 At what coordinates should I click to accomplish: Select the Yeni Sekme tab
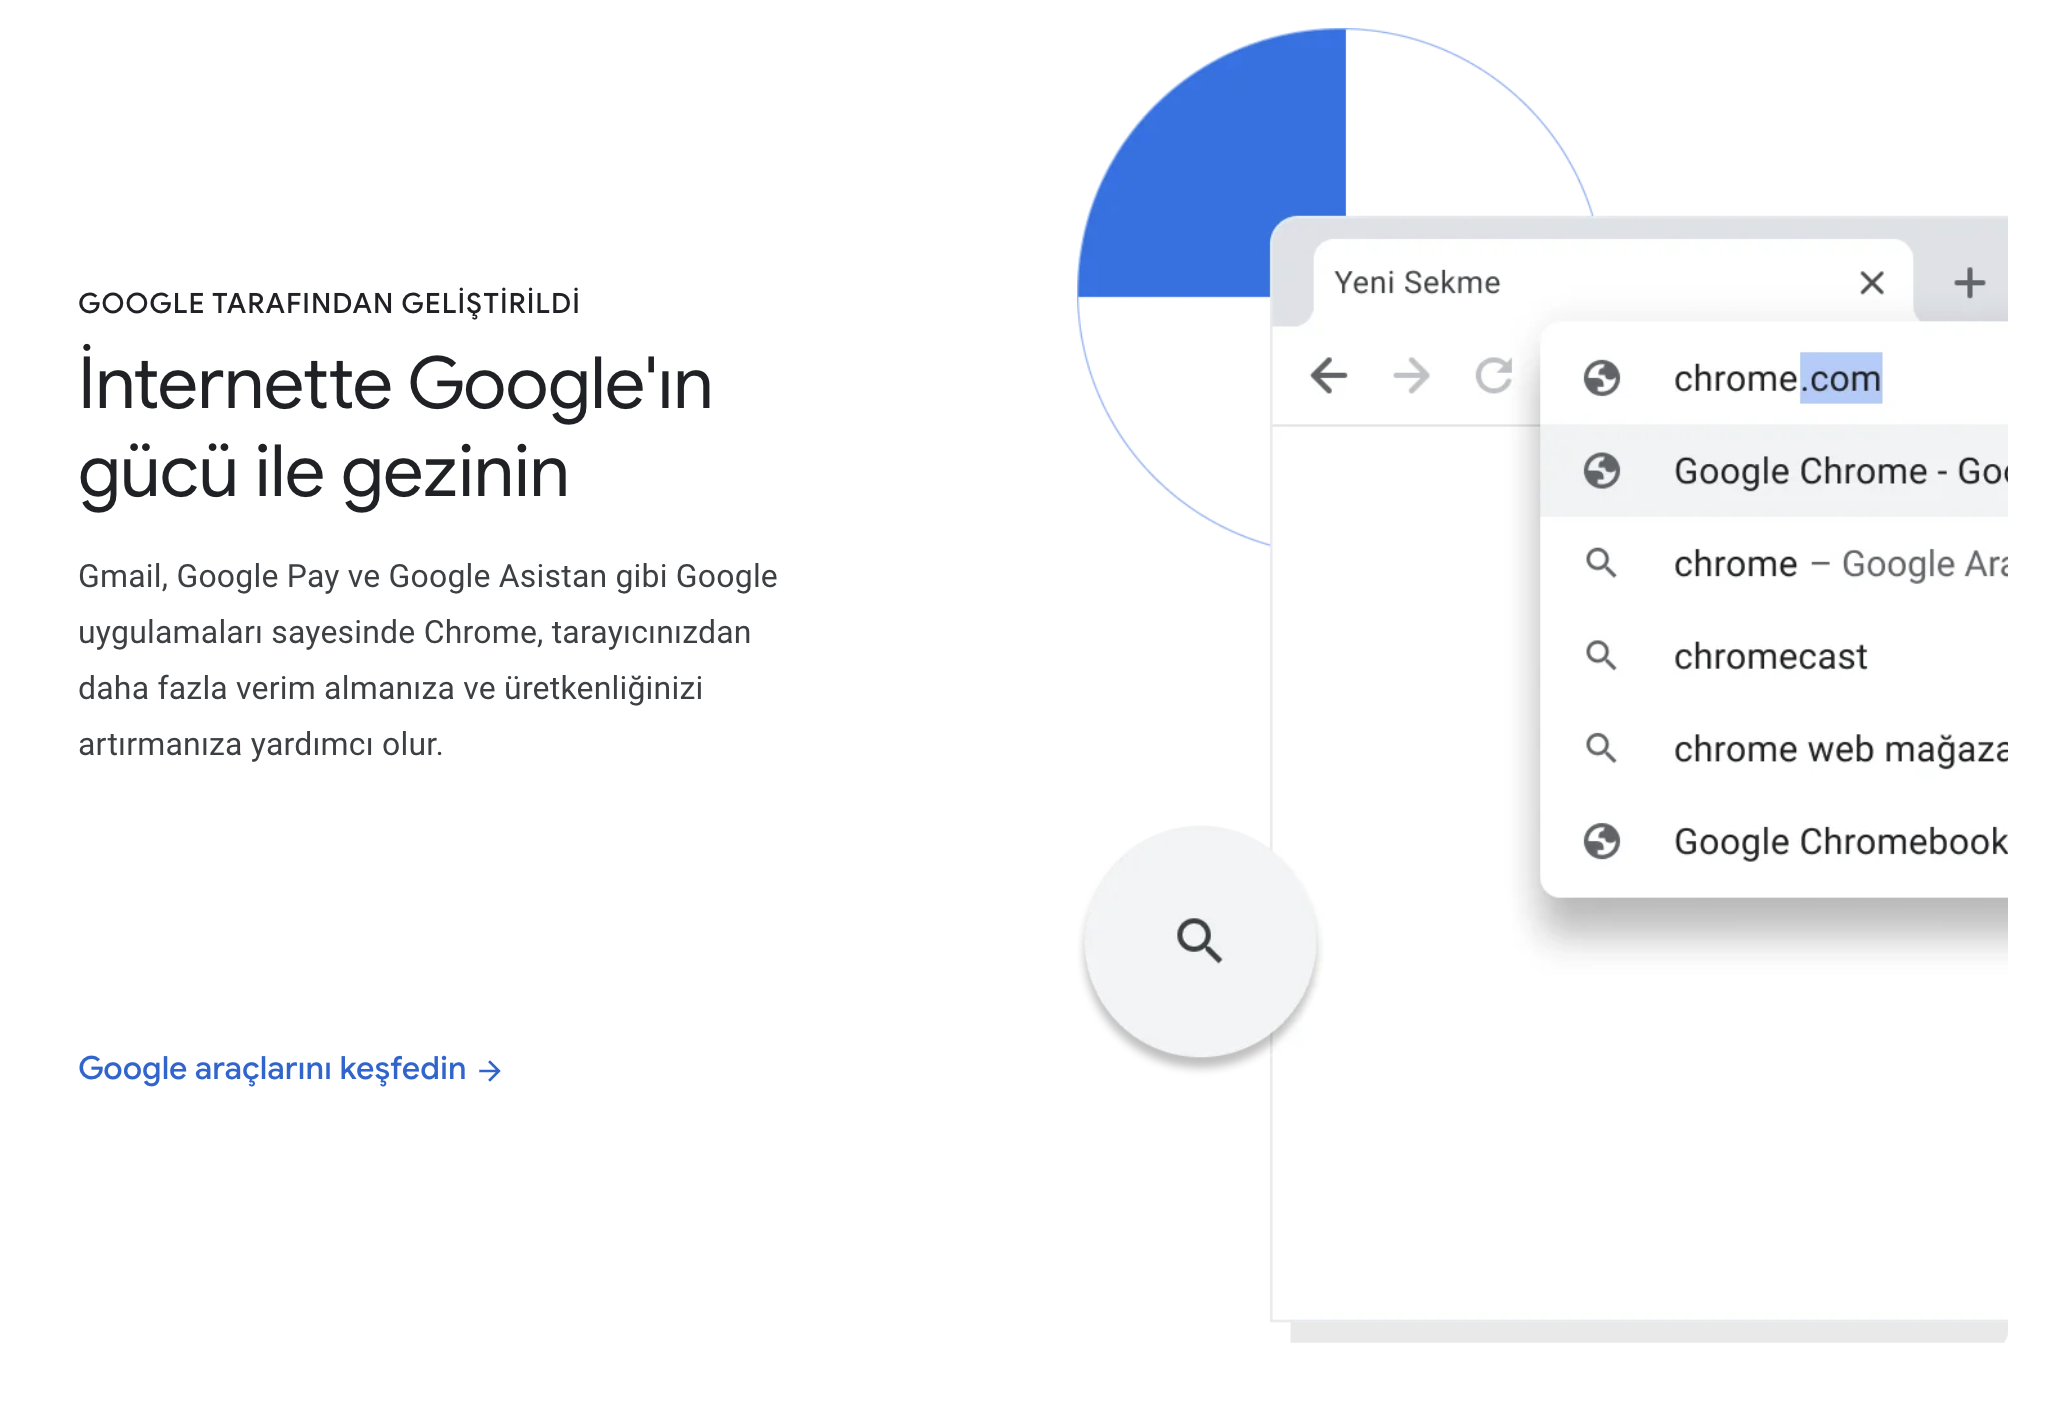pyautogui.click(x=1612, y=282)
